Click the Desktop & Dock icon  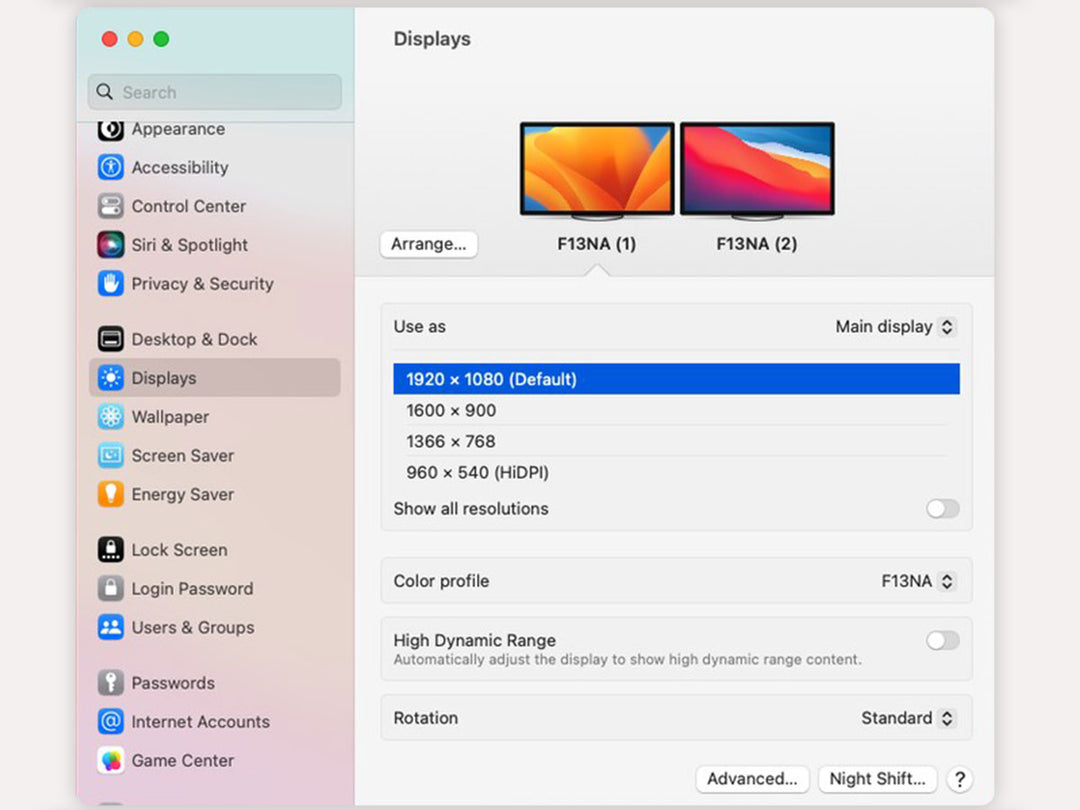pos(111,339)
